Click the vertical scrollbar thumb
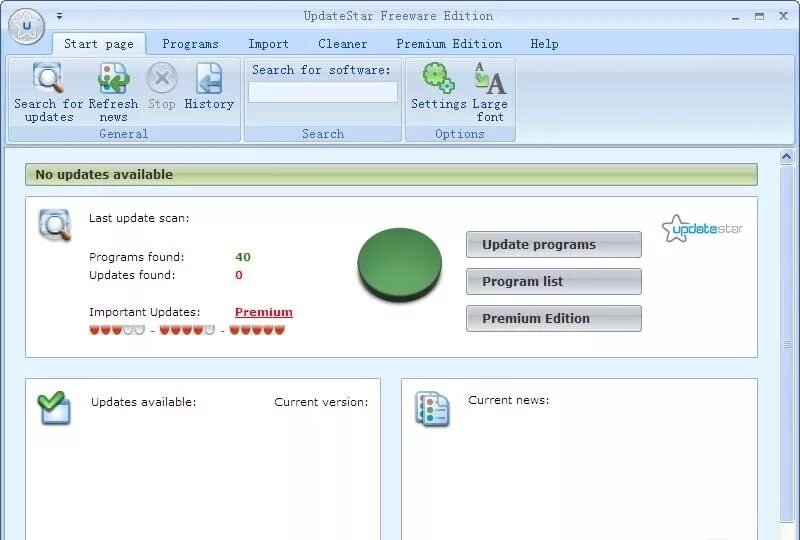 pos(786,344)
